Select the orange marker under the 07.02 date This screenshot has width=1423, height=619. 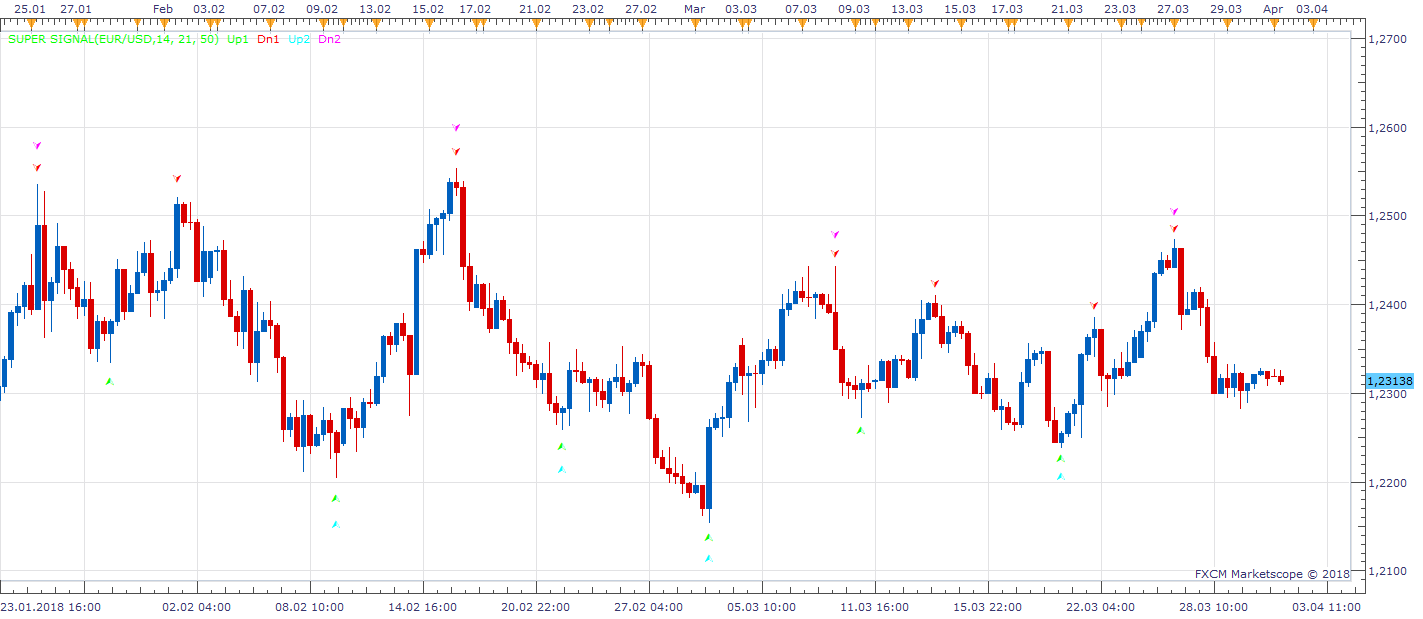(x=268, y=23)
